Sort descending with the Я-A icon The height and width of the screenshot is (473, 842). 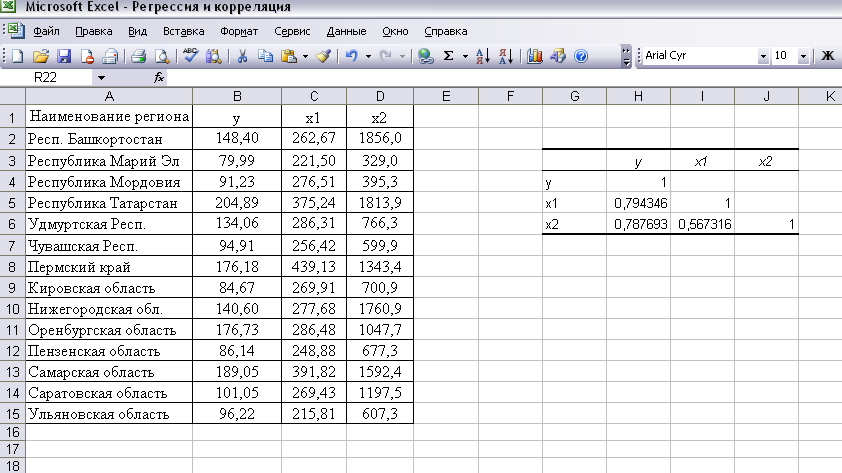click(506, 56)
